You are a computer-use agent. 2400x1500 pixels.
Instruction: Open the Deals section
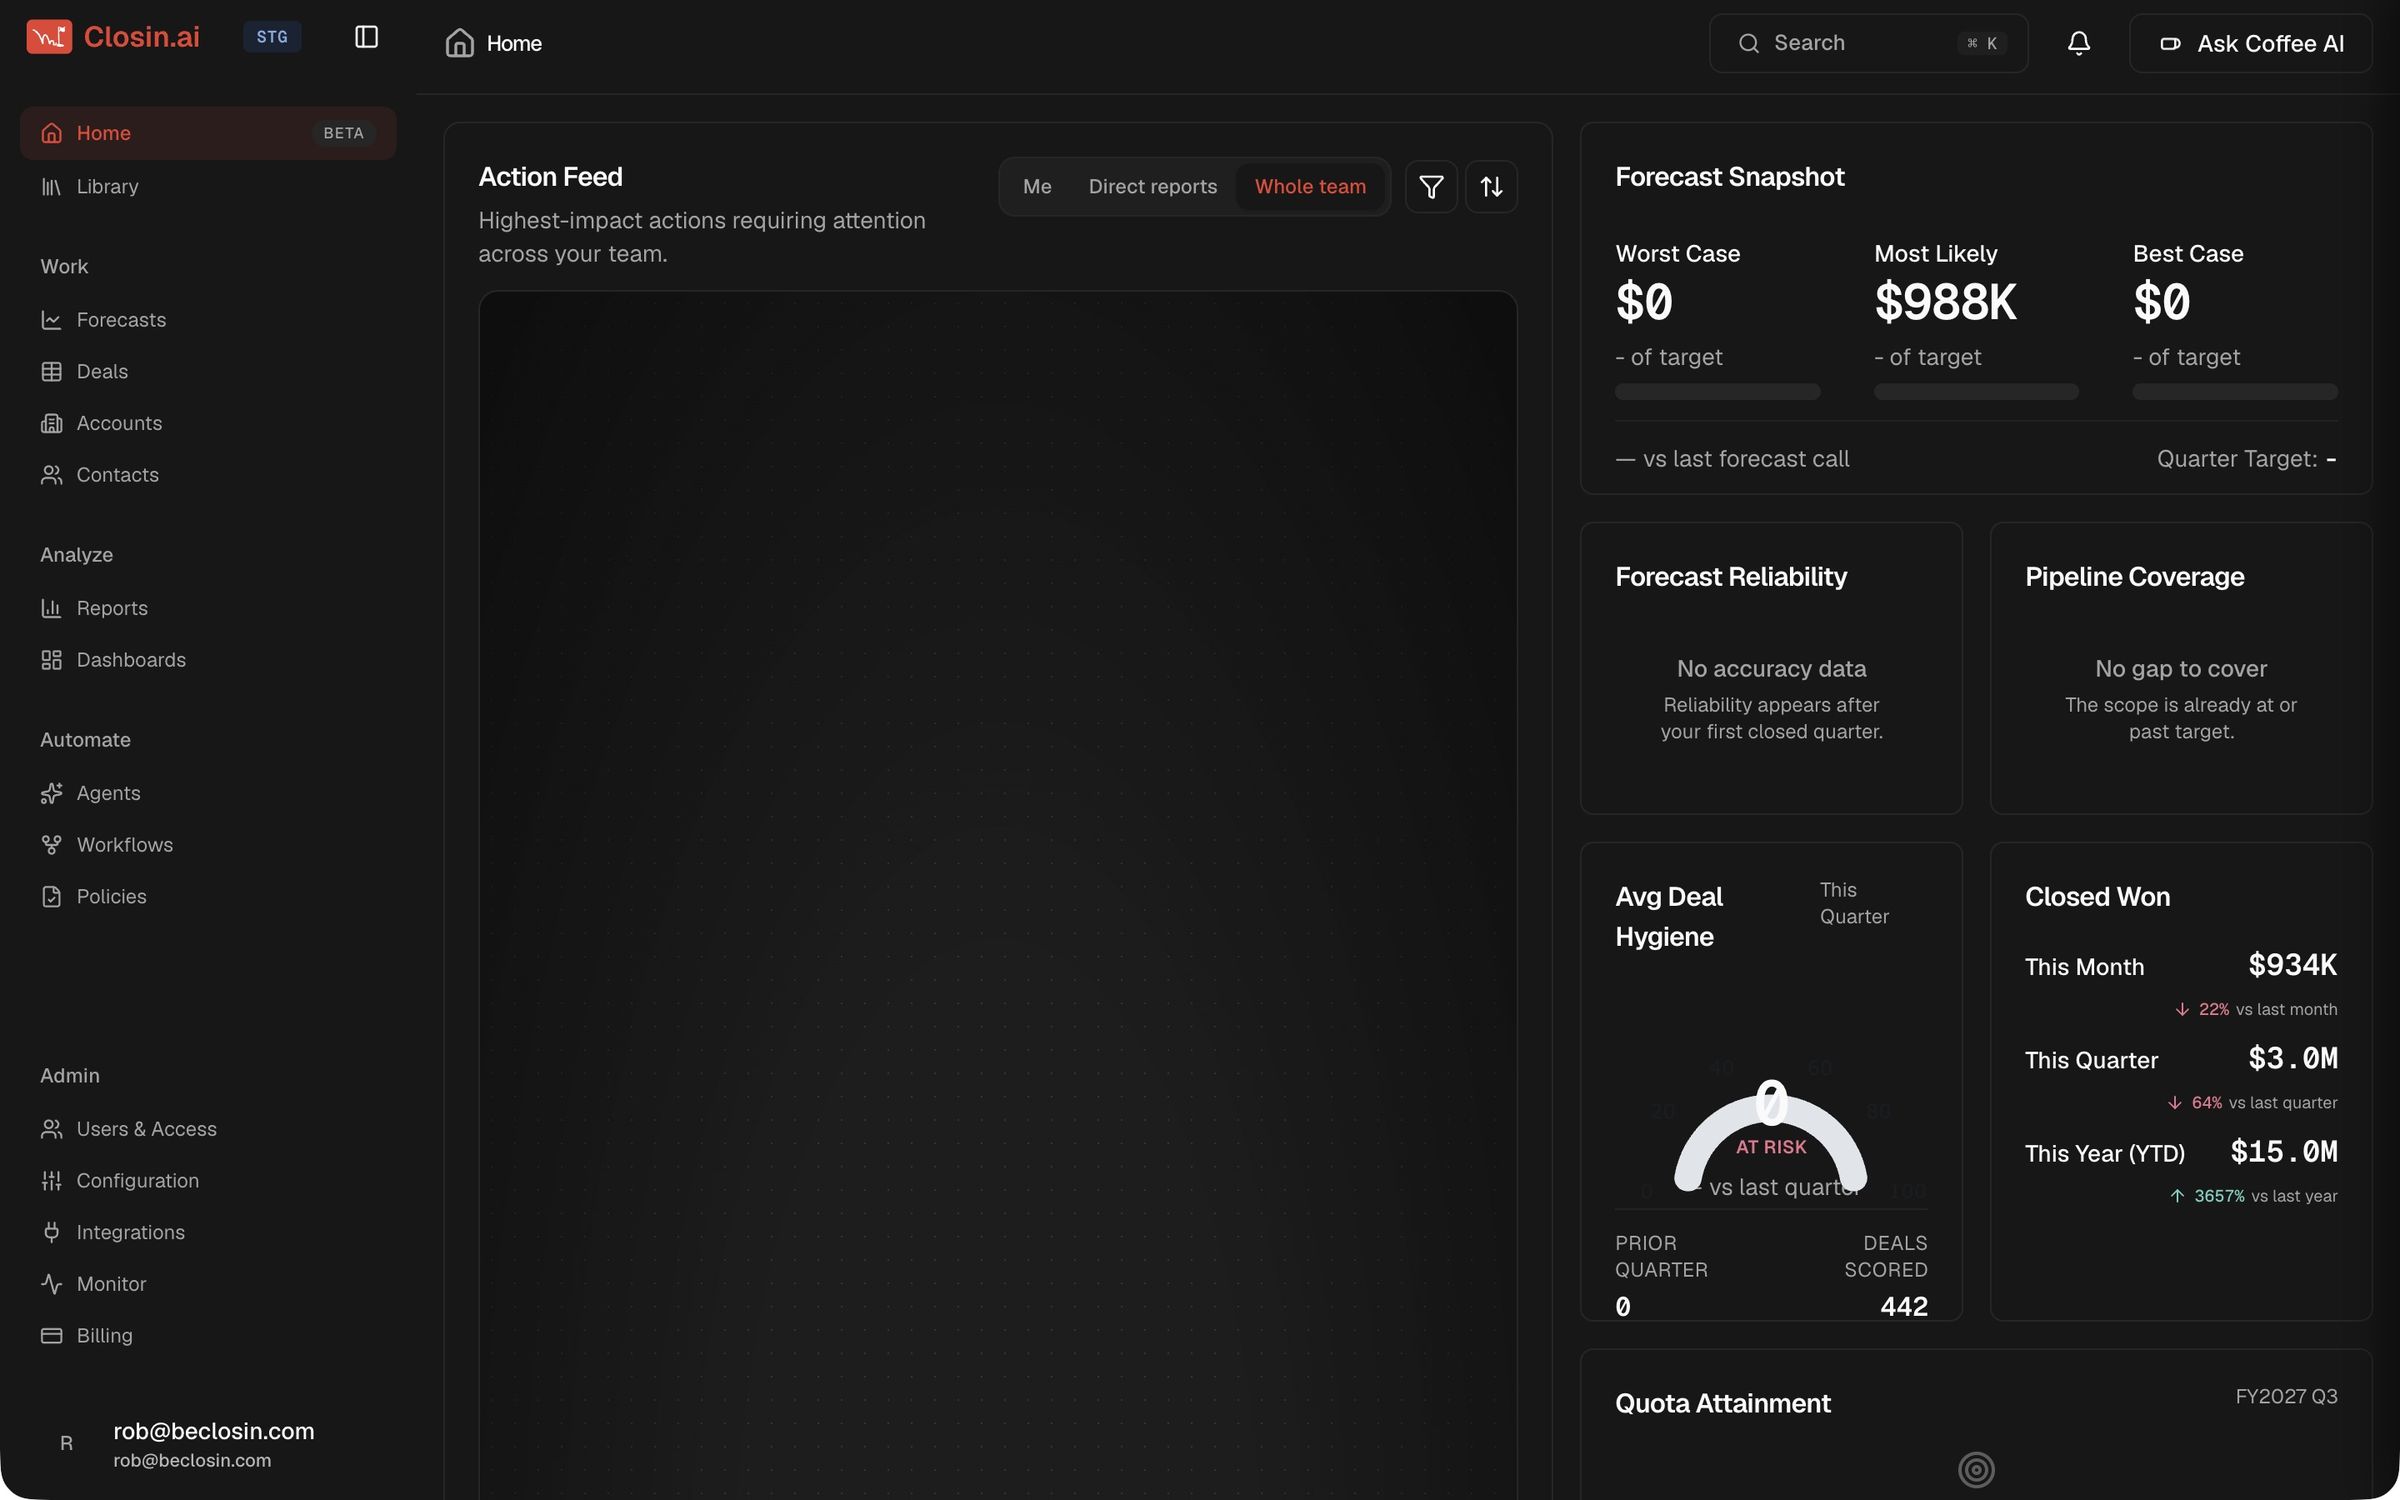208,372
